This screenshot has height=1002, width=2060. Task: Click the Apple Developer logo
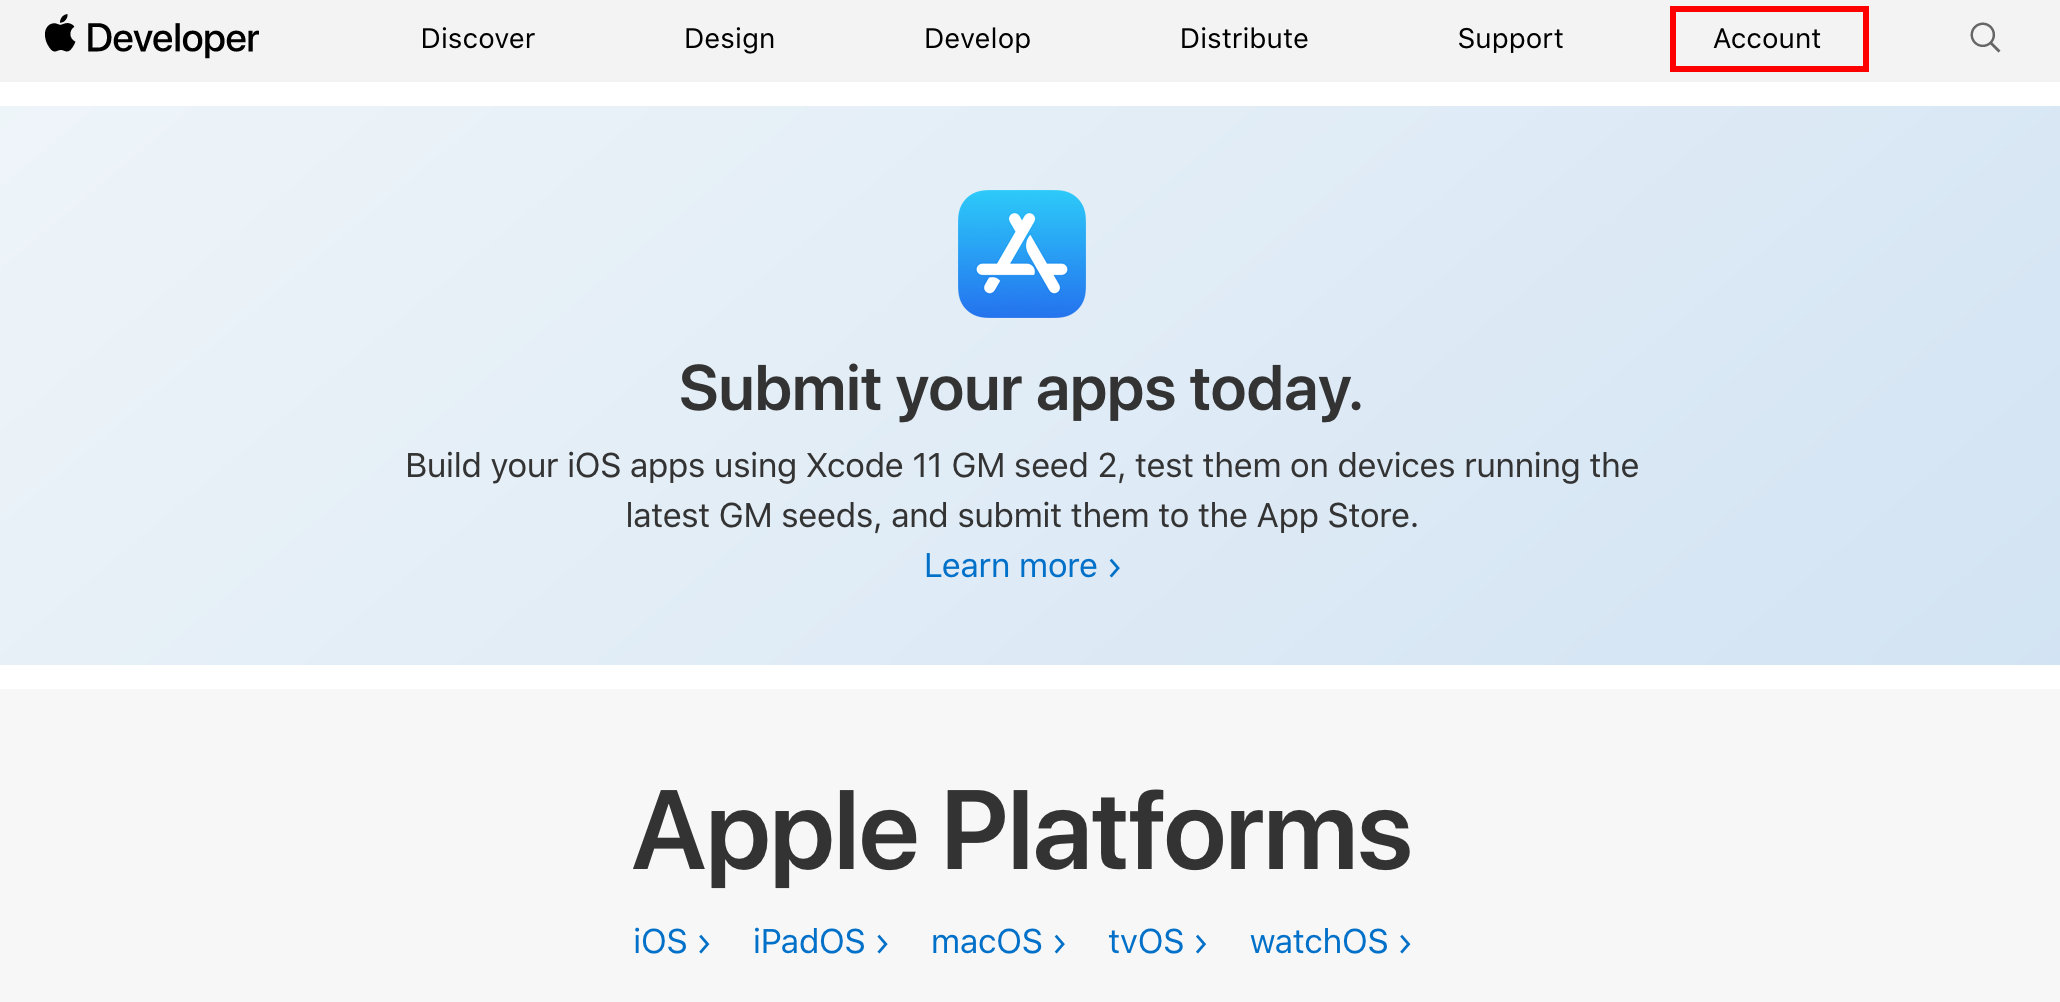click(x=150, y=38)
